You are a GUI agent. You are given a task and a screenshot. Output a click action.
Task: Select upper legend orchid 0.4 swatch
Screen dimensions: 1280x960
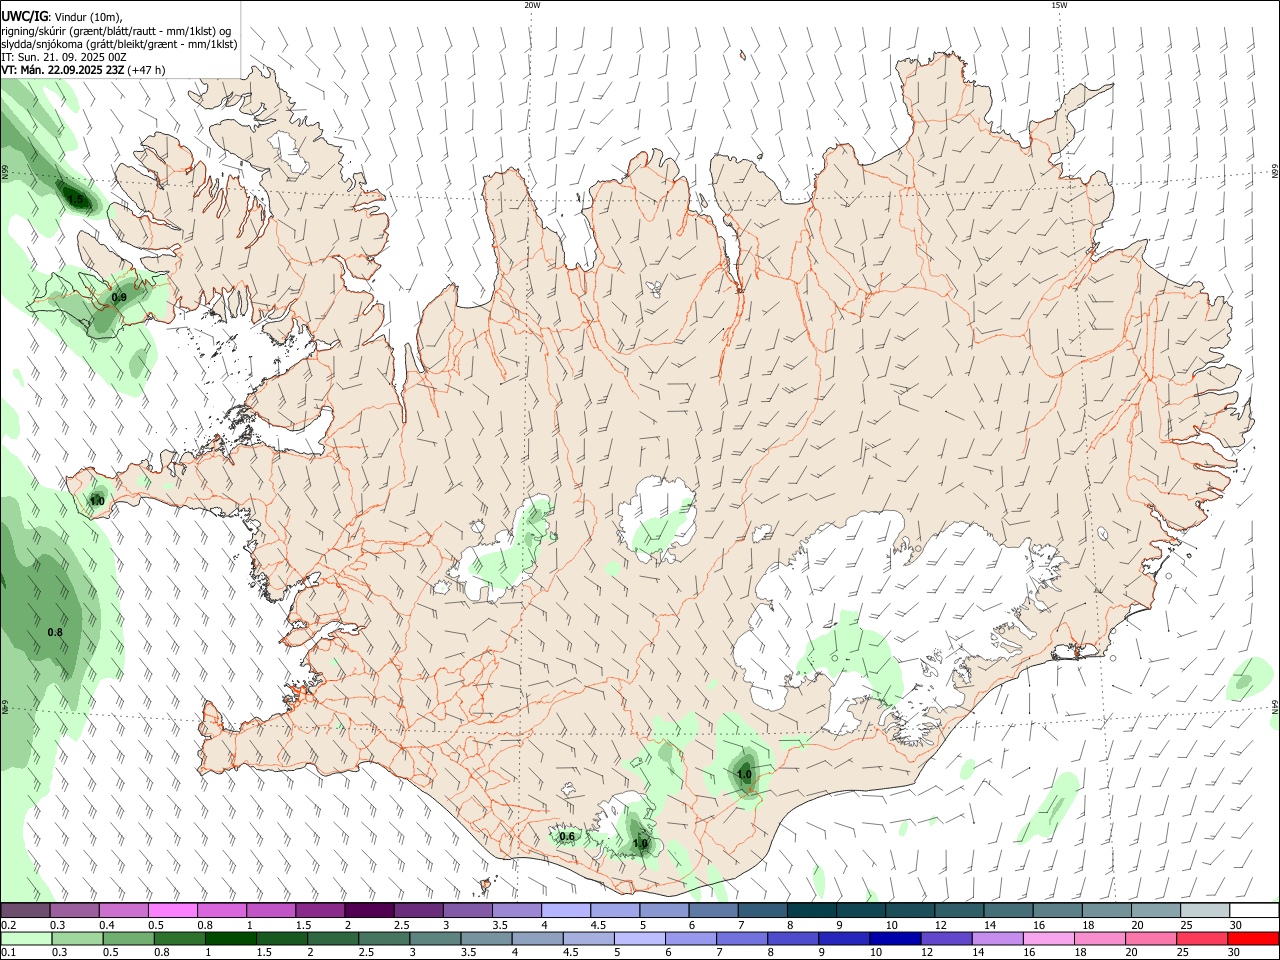[124, 910]
